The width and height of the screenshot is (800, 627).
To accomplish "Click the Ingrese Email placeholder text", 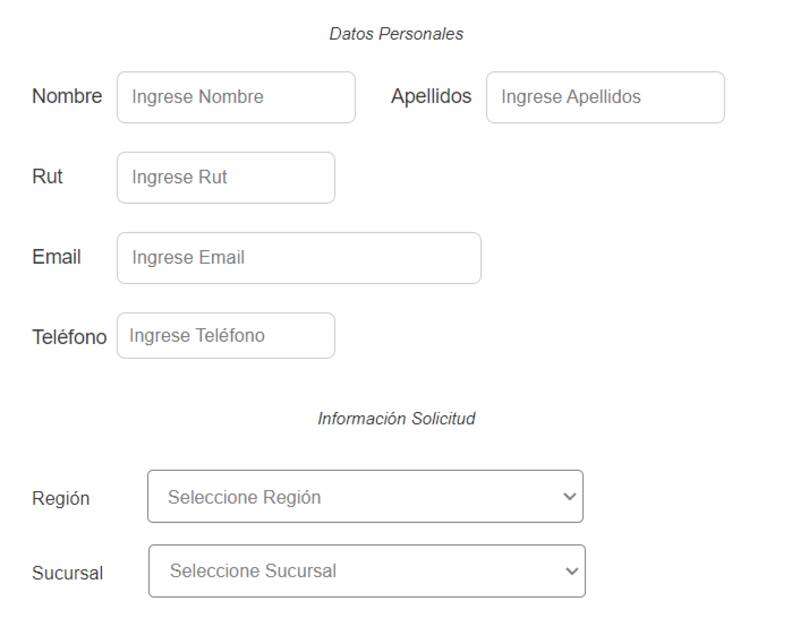I will pyautogui.click(x=188, y=258).
